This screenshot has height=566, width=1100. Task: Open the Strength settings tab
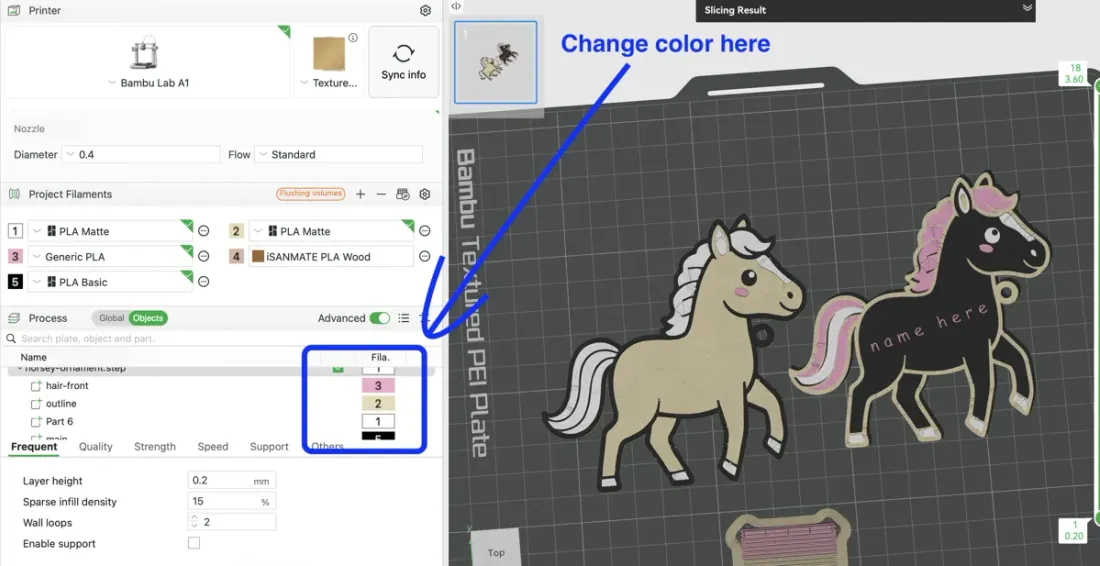(155, 447)
